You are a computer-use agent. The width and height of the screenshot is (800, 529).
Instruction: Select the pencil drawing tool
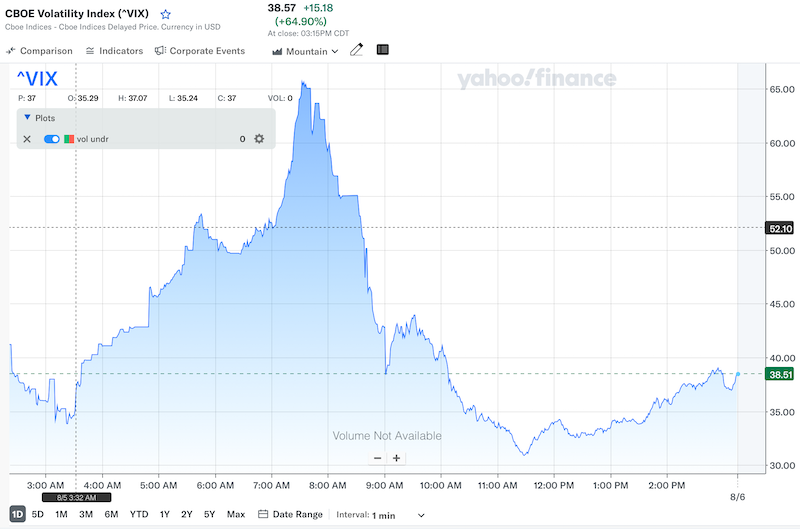click(x=356, y=50)
